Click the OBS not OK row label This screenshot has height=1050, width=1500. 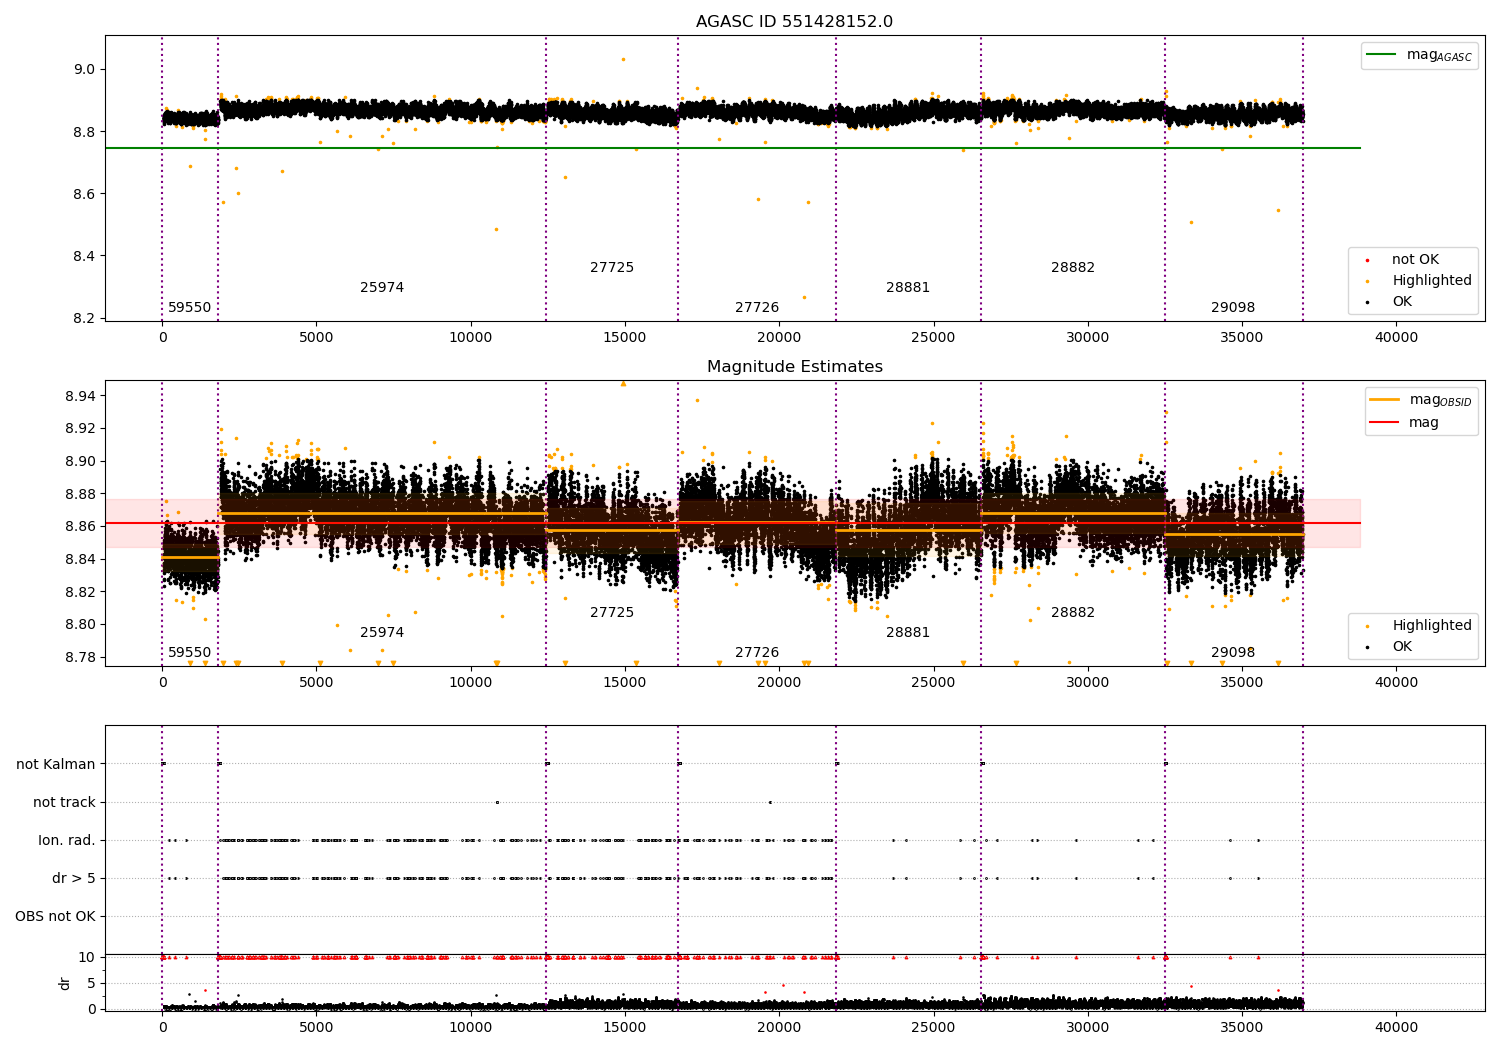pyautogui.click(x=56, y=917)
